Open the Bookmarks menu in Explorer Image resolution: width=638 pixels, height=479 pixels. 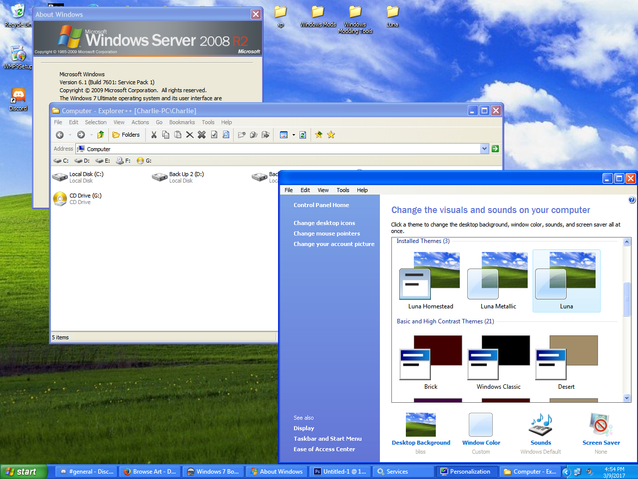tap(182, 122)
